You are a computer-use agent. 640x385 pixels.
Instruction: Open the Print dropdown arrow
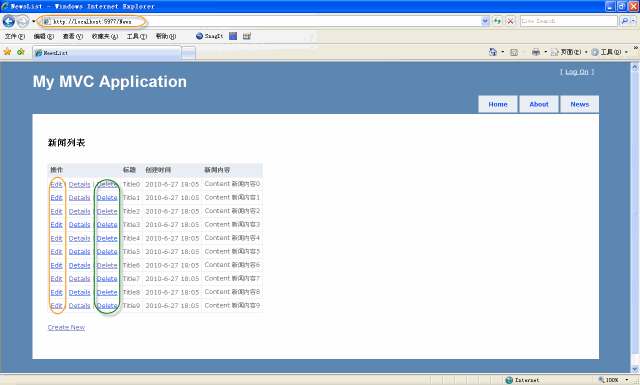click(x=545, y=52)
